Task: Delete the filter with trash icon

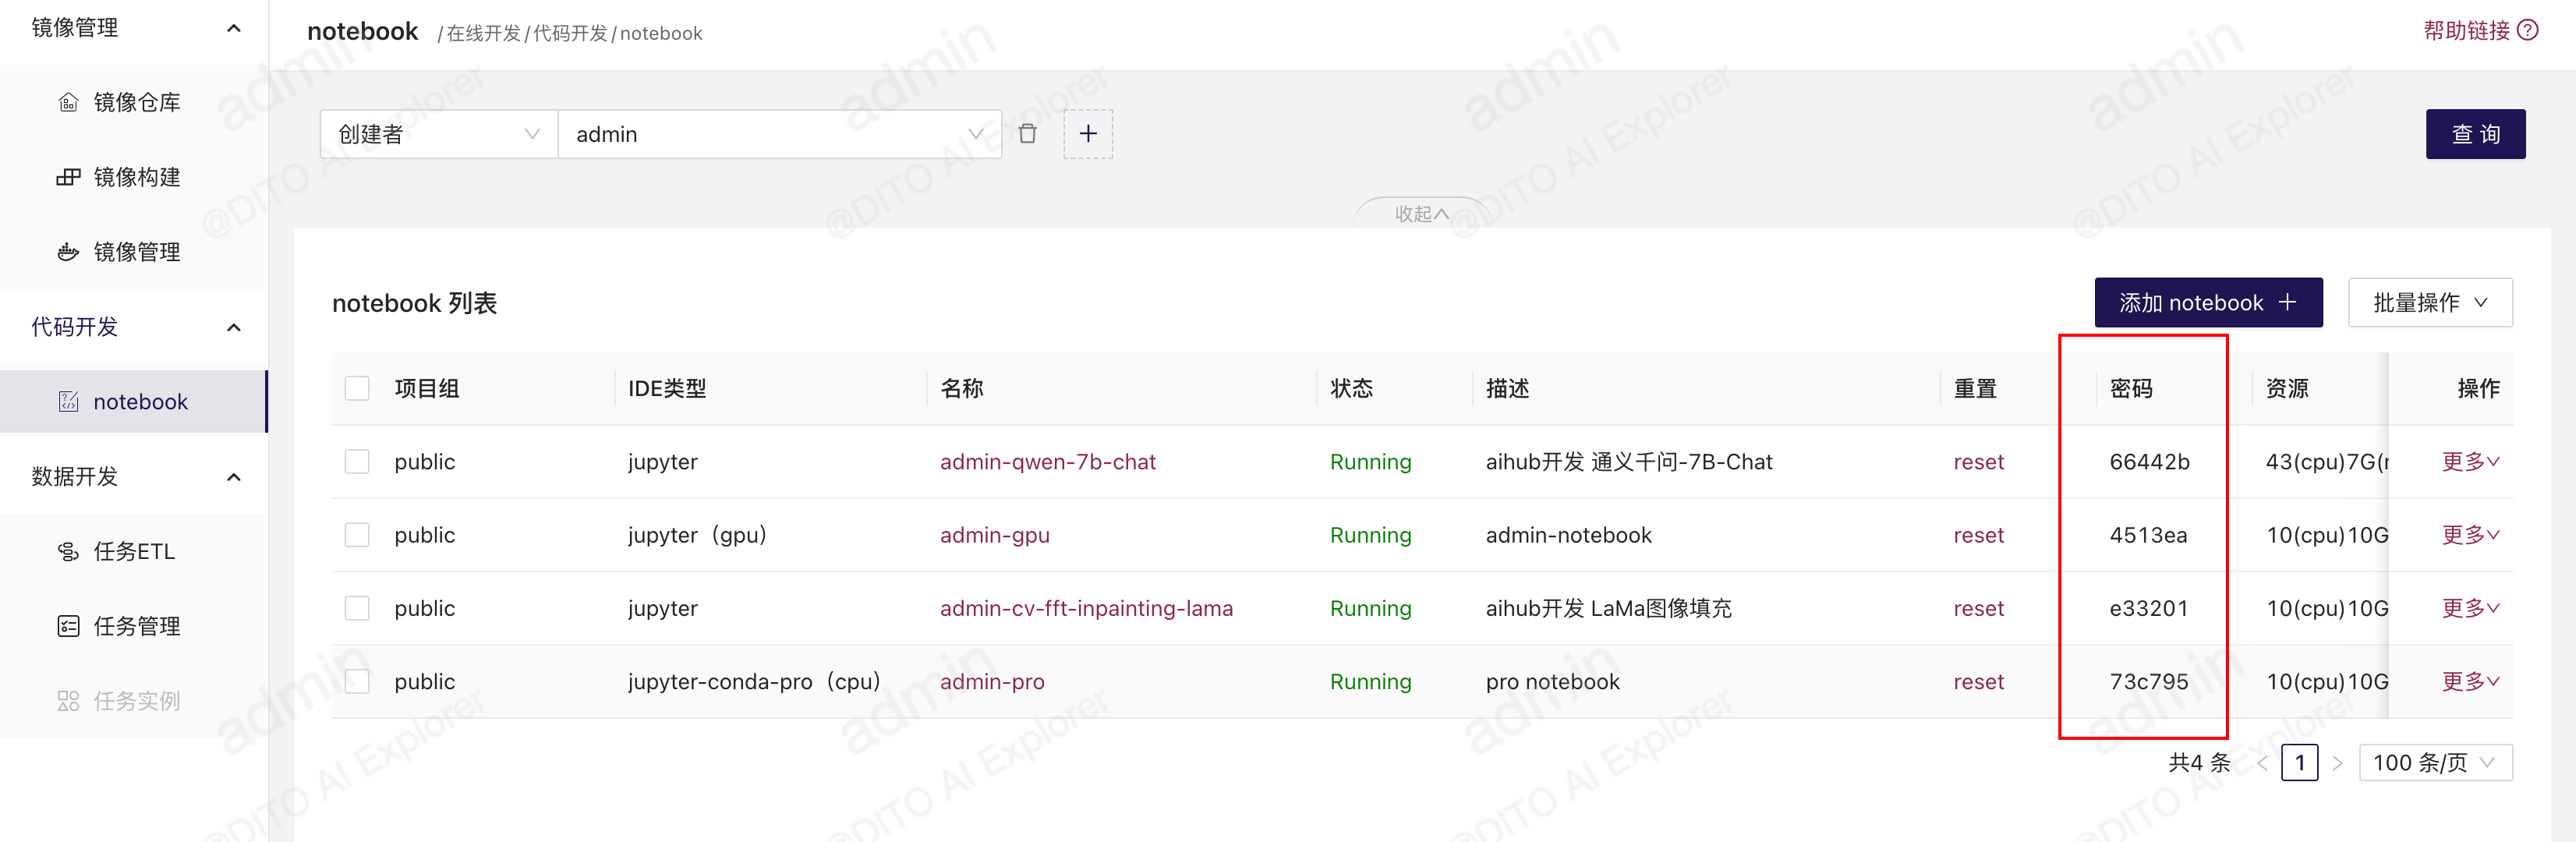Action: [x=1027, y=134]
